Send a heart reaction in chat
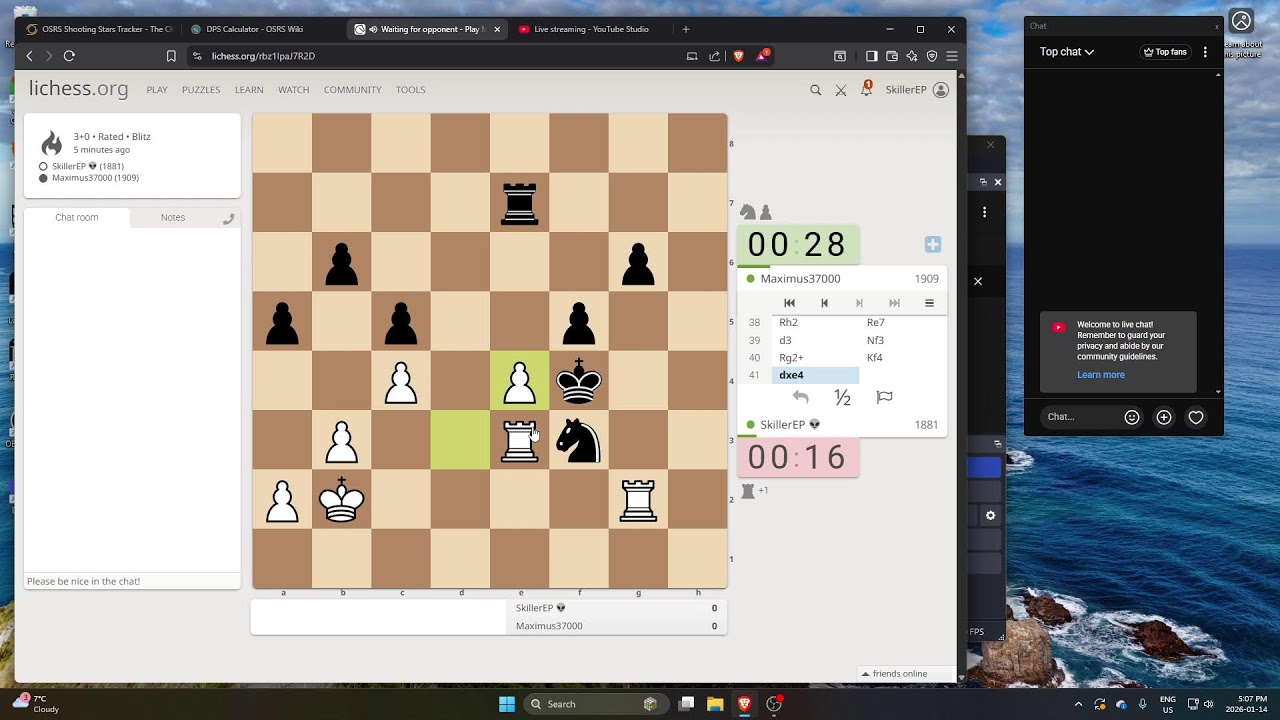Viewport: 1280px width, 720px height. pyautogui.click(x=1196, y=417)
